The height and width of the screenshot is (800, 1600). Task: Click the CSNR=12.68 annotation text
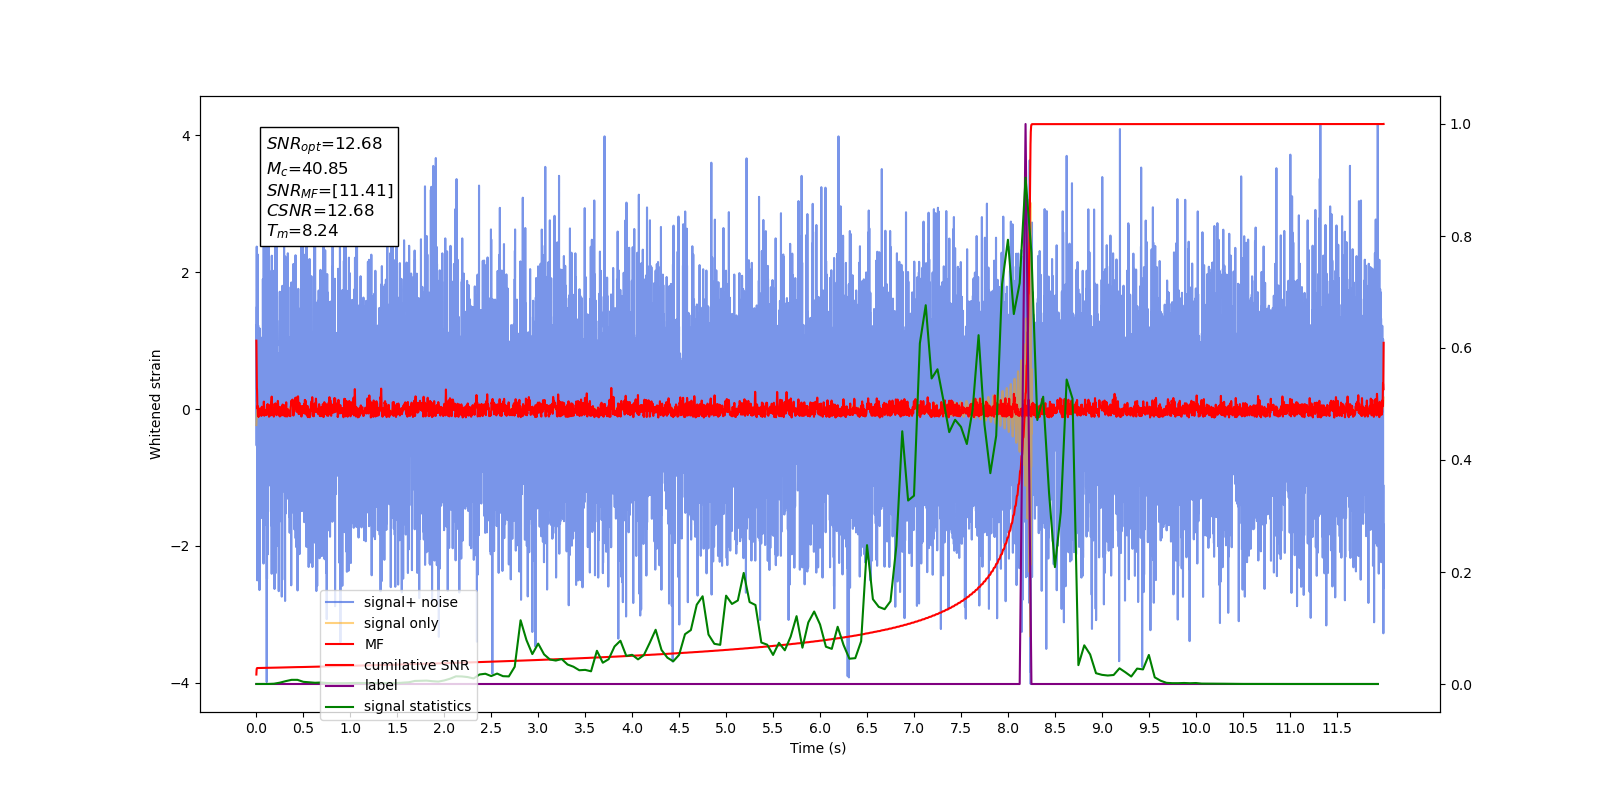click(320, 211)
